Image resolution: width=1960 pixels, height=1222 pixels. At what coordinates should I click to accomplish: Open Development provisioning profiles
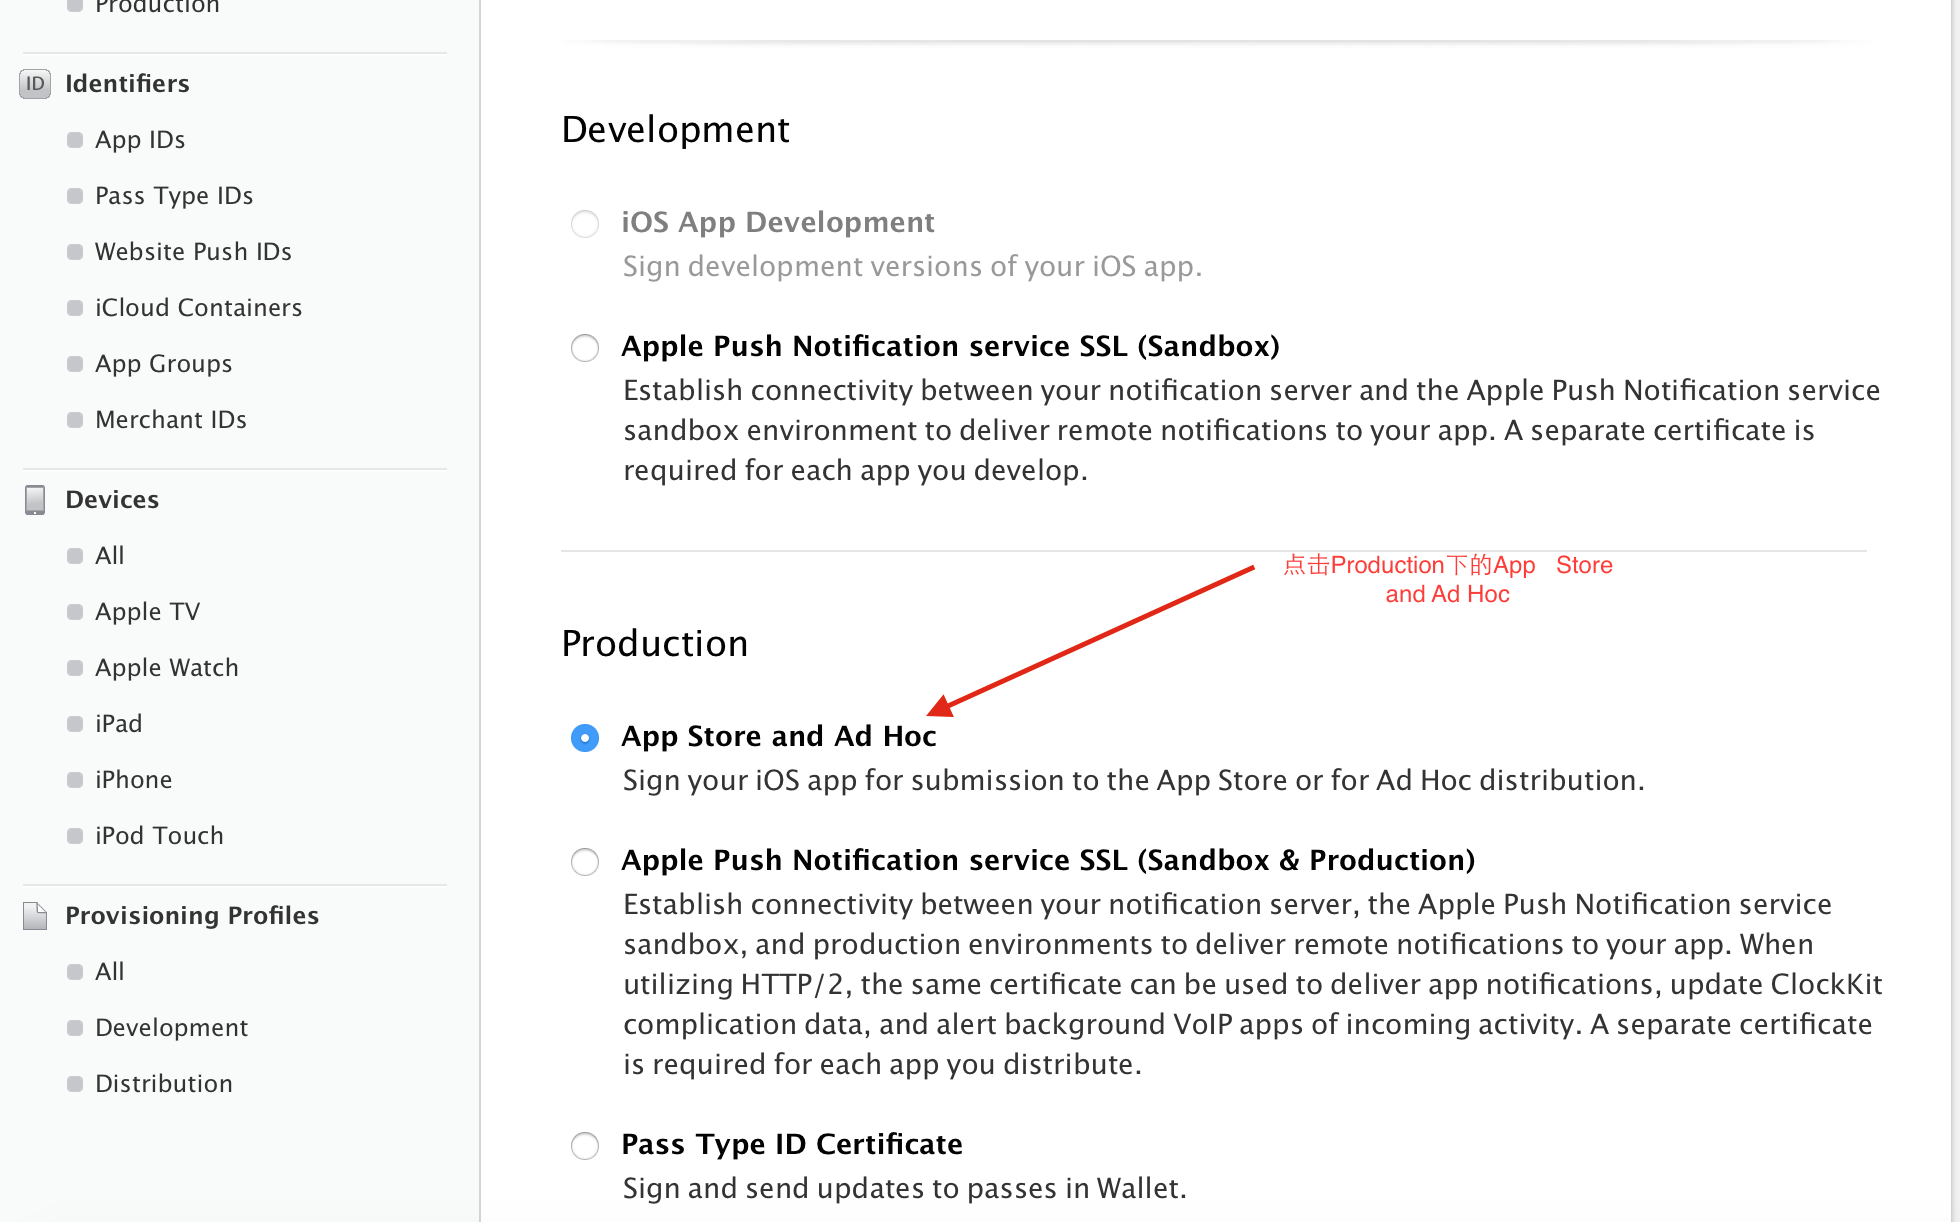point(171,1028)
